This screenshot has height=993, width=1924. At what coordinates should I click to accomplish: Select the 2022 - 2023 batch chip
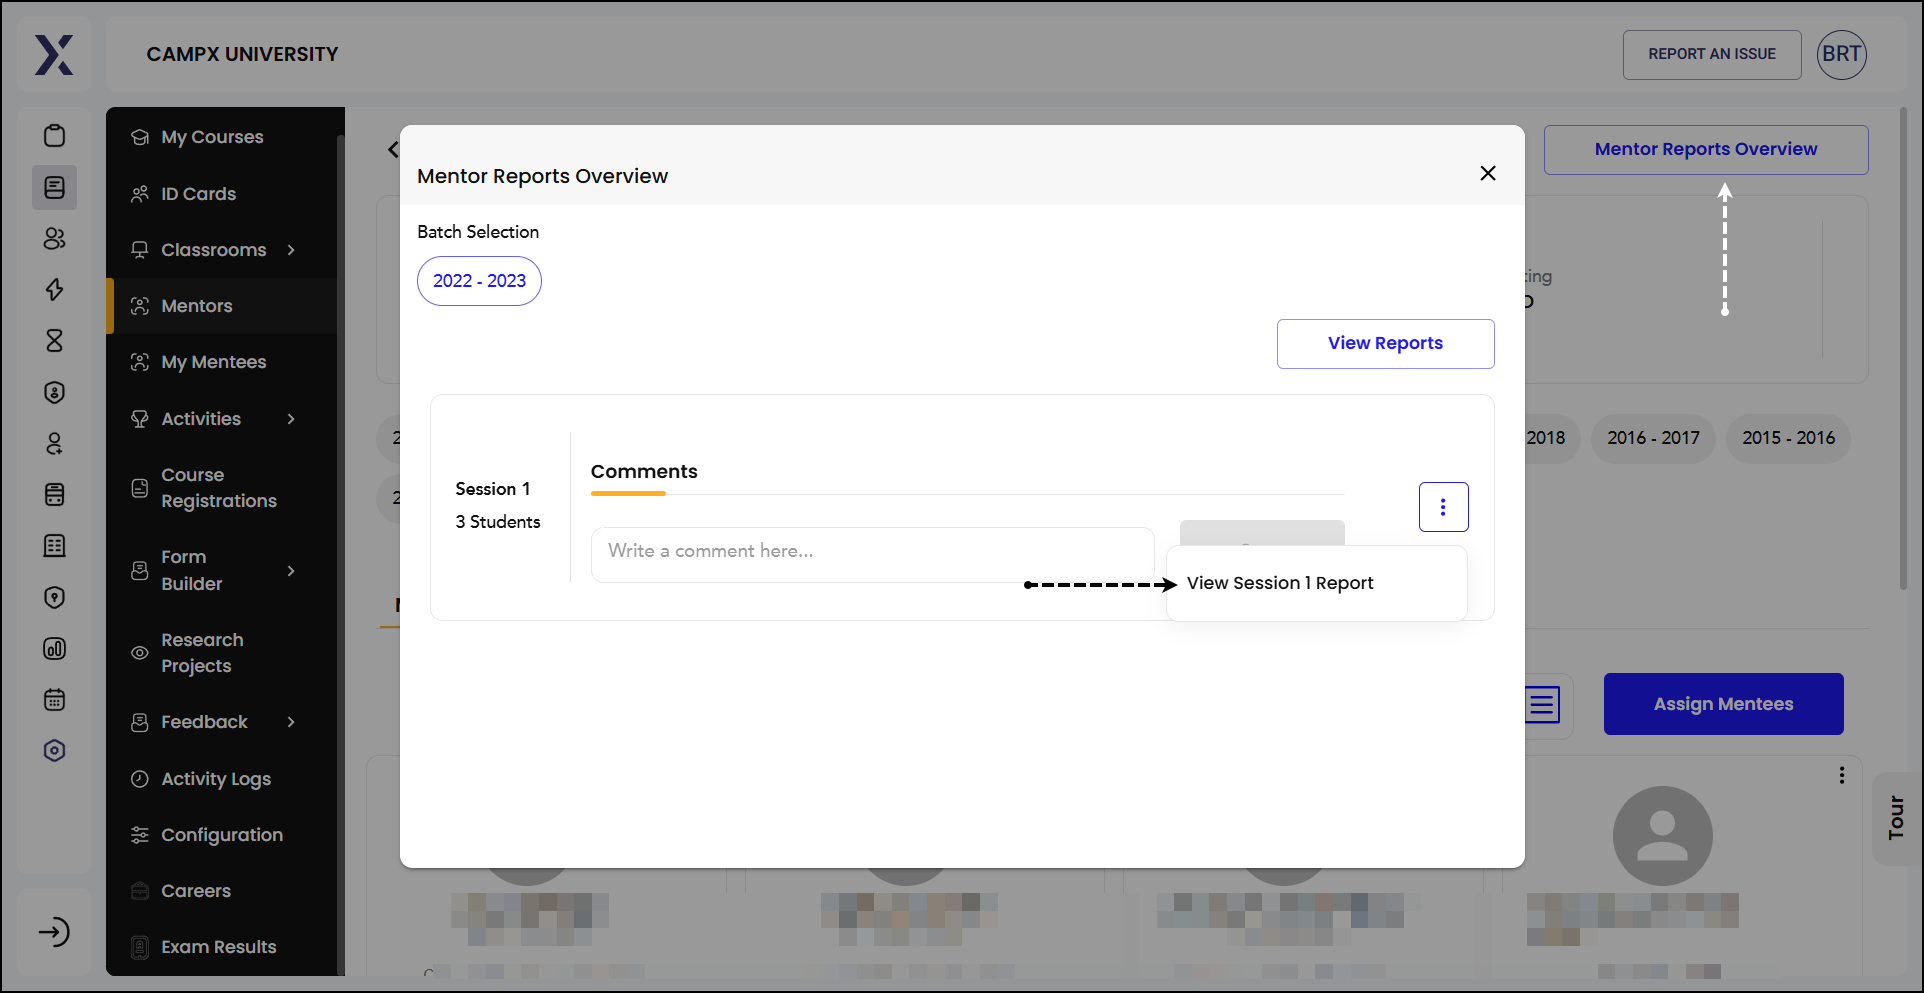tap(479, 281)
